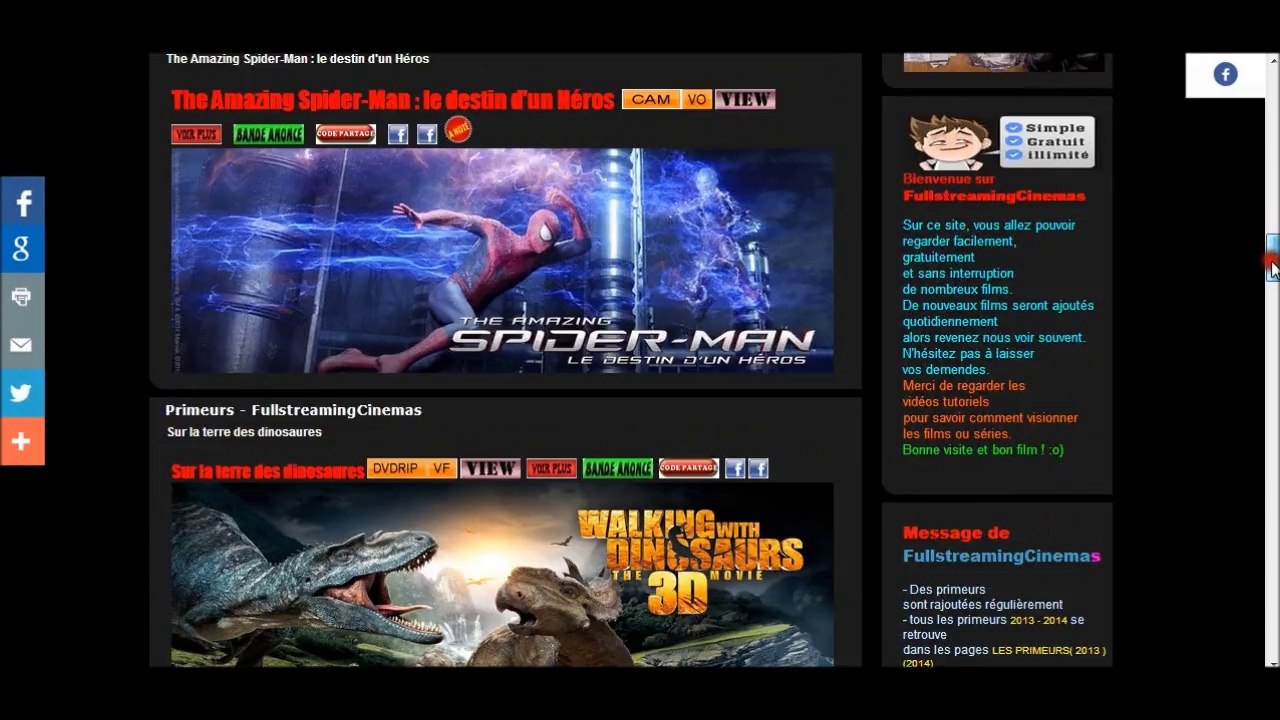Click 'Sur ce site, vous allez pouvoir' text

pyautogui.click(x=989, y=225)
